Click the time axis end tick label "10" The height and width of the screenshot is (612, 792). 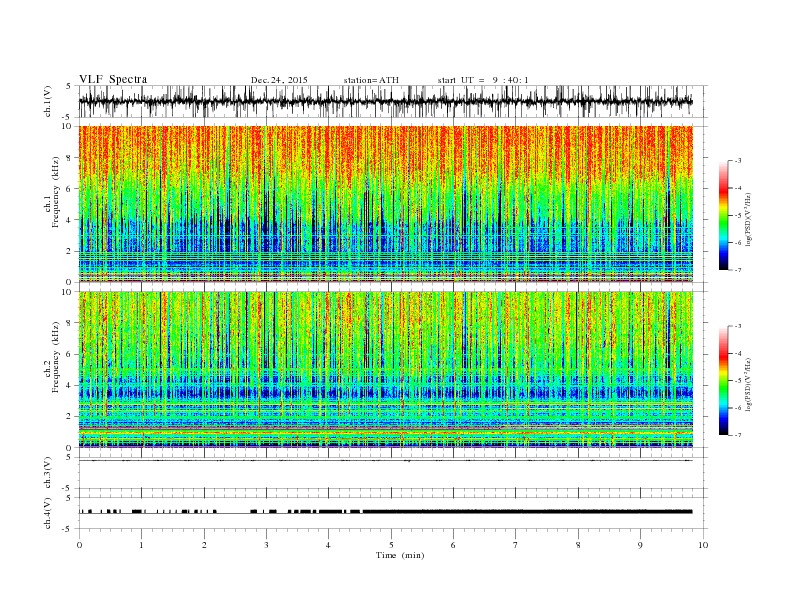703,545
